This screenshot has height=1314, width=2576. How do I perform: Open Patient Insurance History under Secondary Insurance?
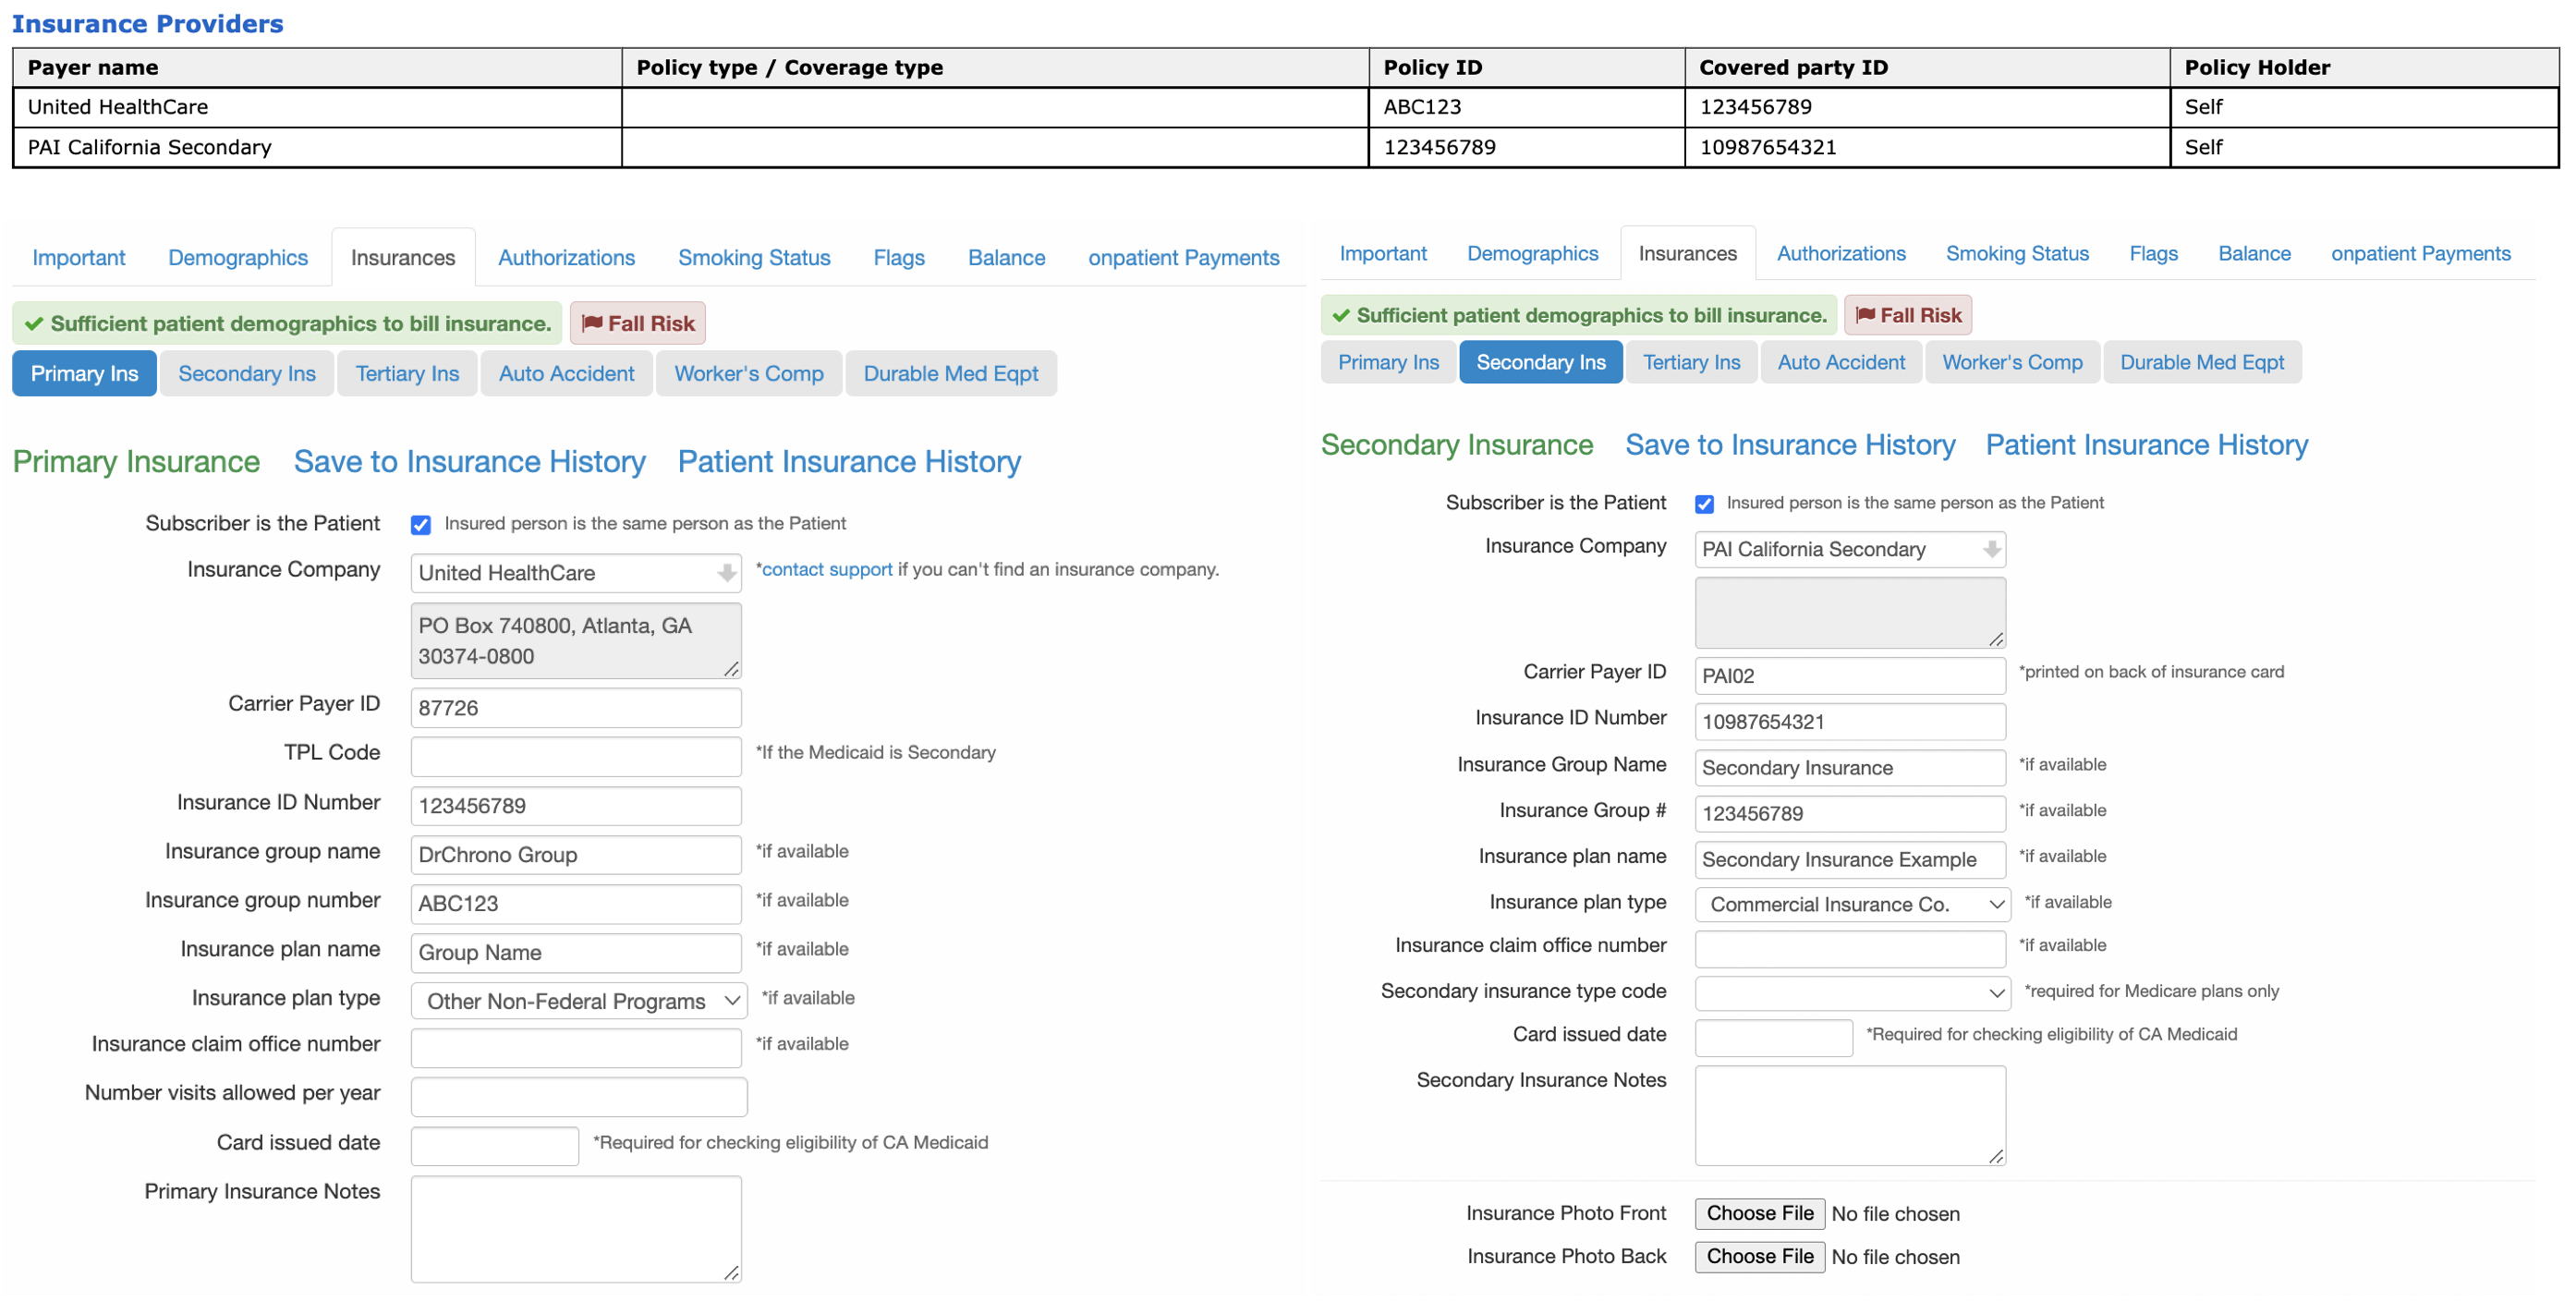pyautogui.click(x=2147, y=445)
